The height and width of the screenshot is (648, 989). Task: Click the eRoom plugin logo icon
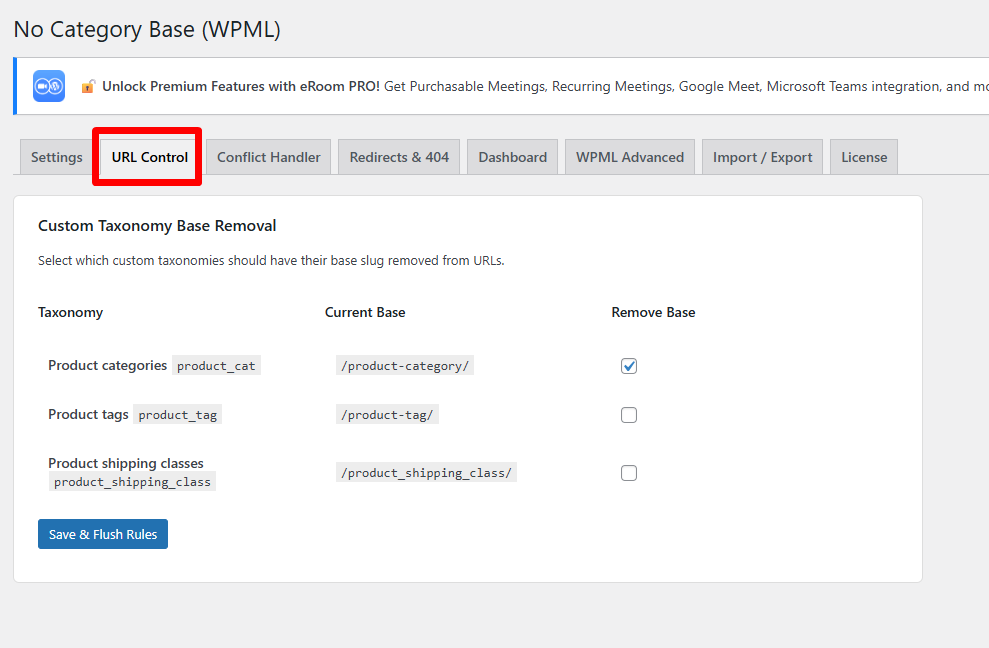[49, 86]
